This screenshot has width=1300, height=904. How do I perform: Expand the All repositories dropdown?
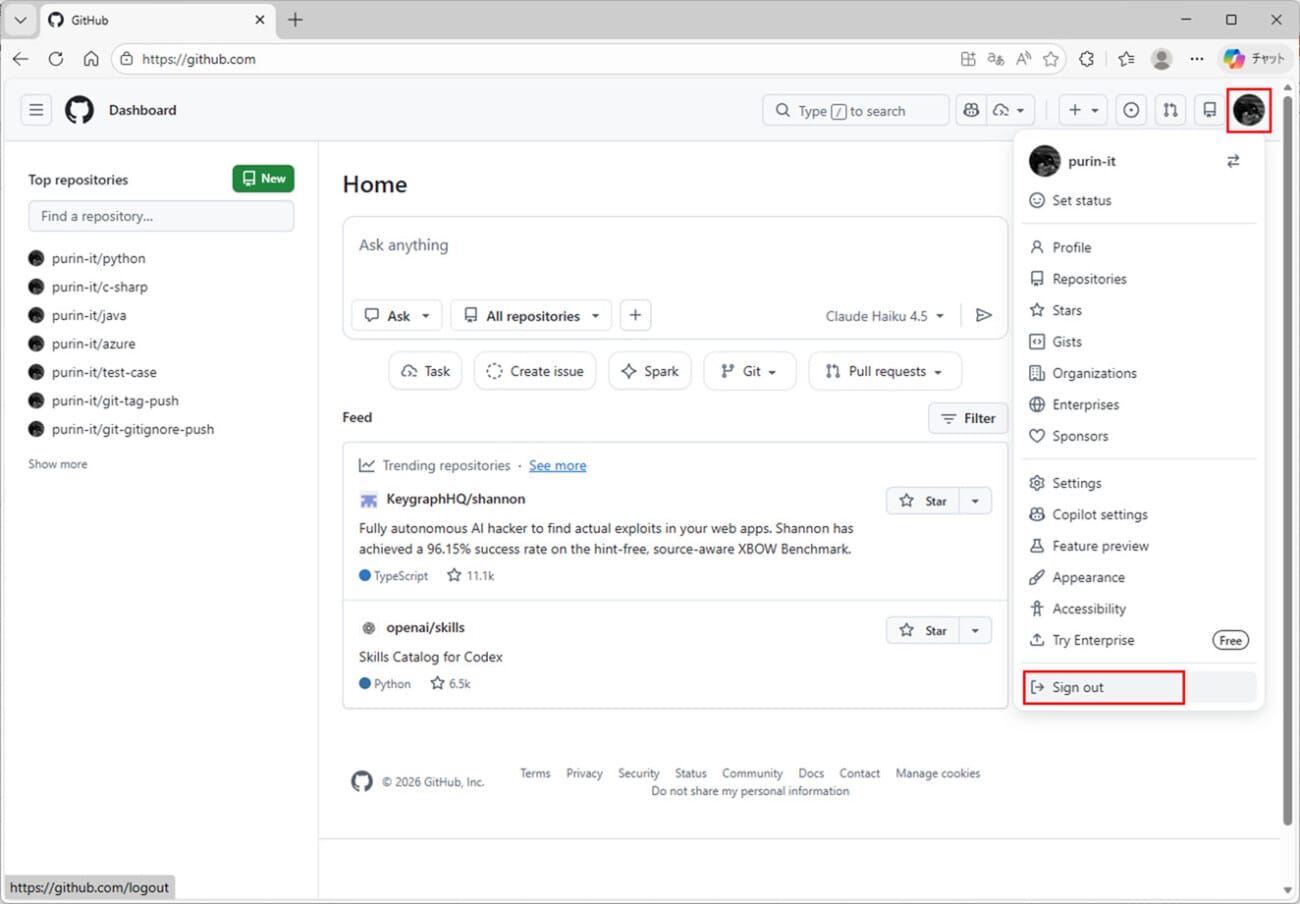coord(531,315)
